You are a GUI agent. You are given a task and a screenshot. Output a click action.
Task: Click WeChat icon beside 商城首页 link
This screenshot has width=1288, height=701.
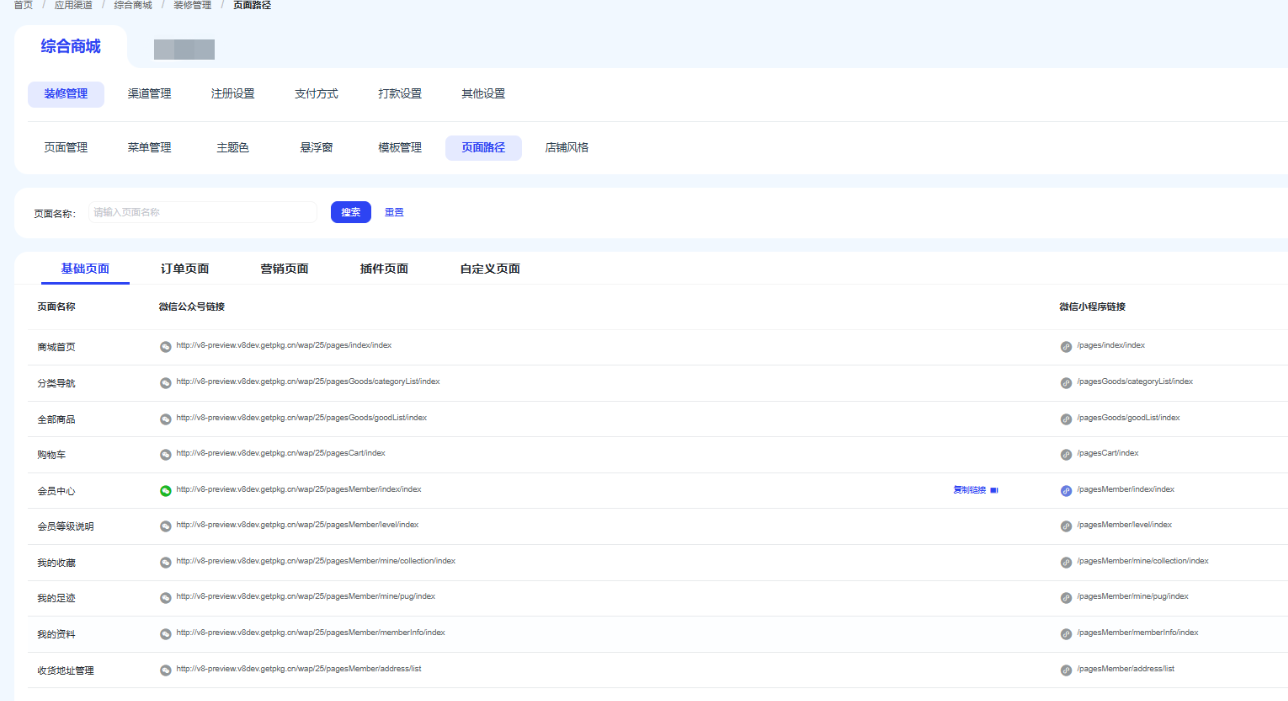(x=166, y=347)
